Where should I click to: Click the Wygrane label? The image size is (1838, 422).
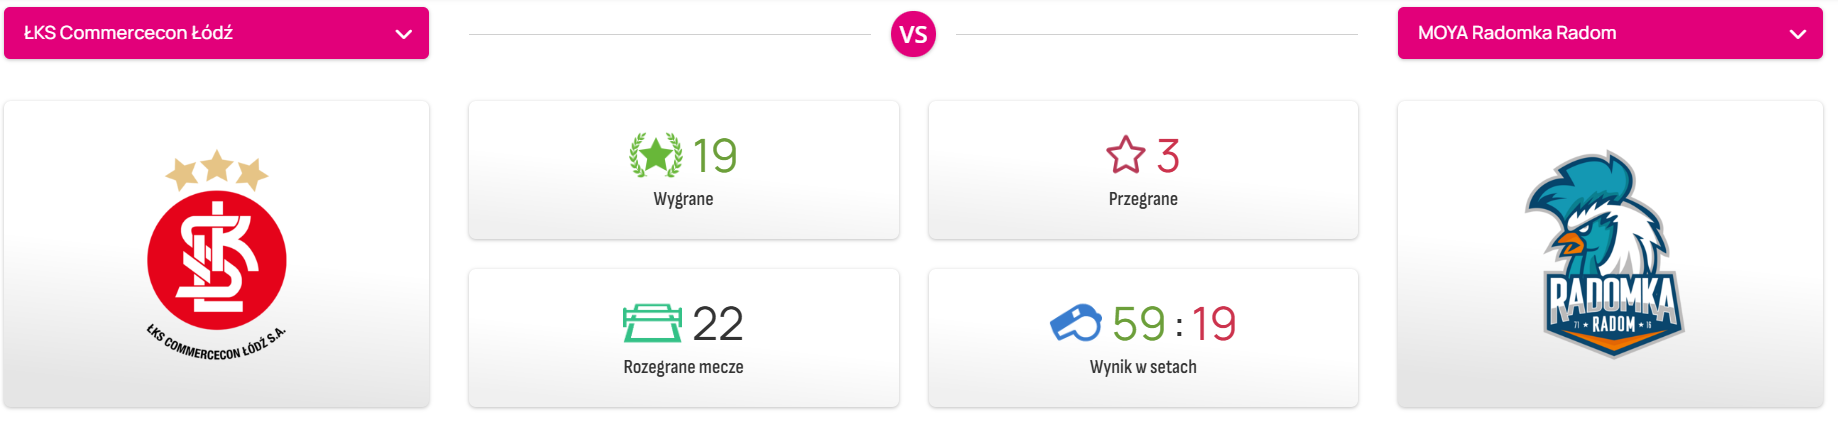coord(683,199)
